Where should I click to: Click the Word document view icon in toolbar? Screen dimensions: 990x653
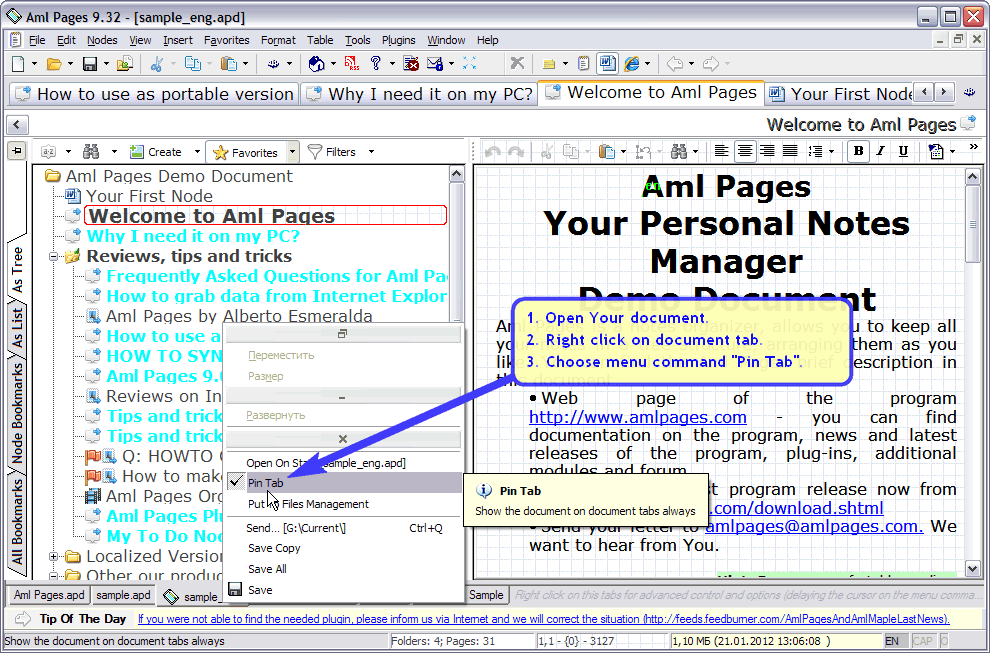[607, 63]
